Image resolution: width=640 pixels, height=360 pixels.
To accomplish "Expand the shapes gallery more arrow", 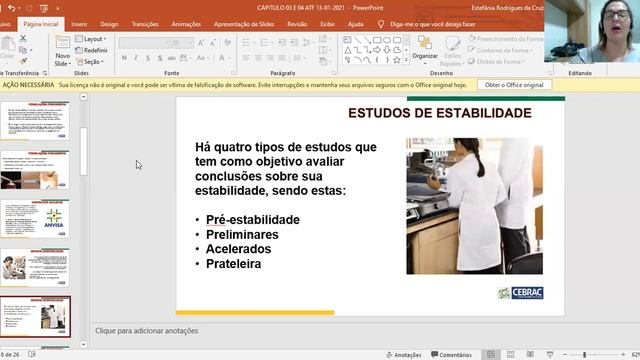I will (406, 60).
